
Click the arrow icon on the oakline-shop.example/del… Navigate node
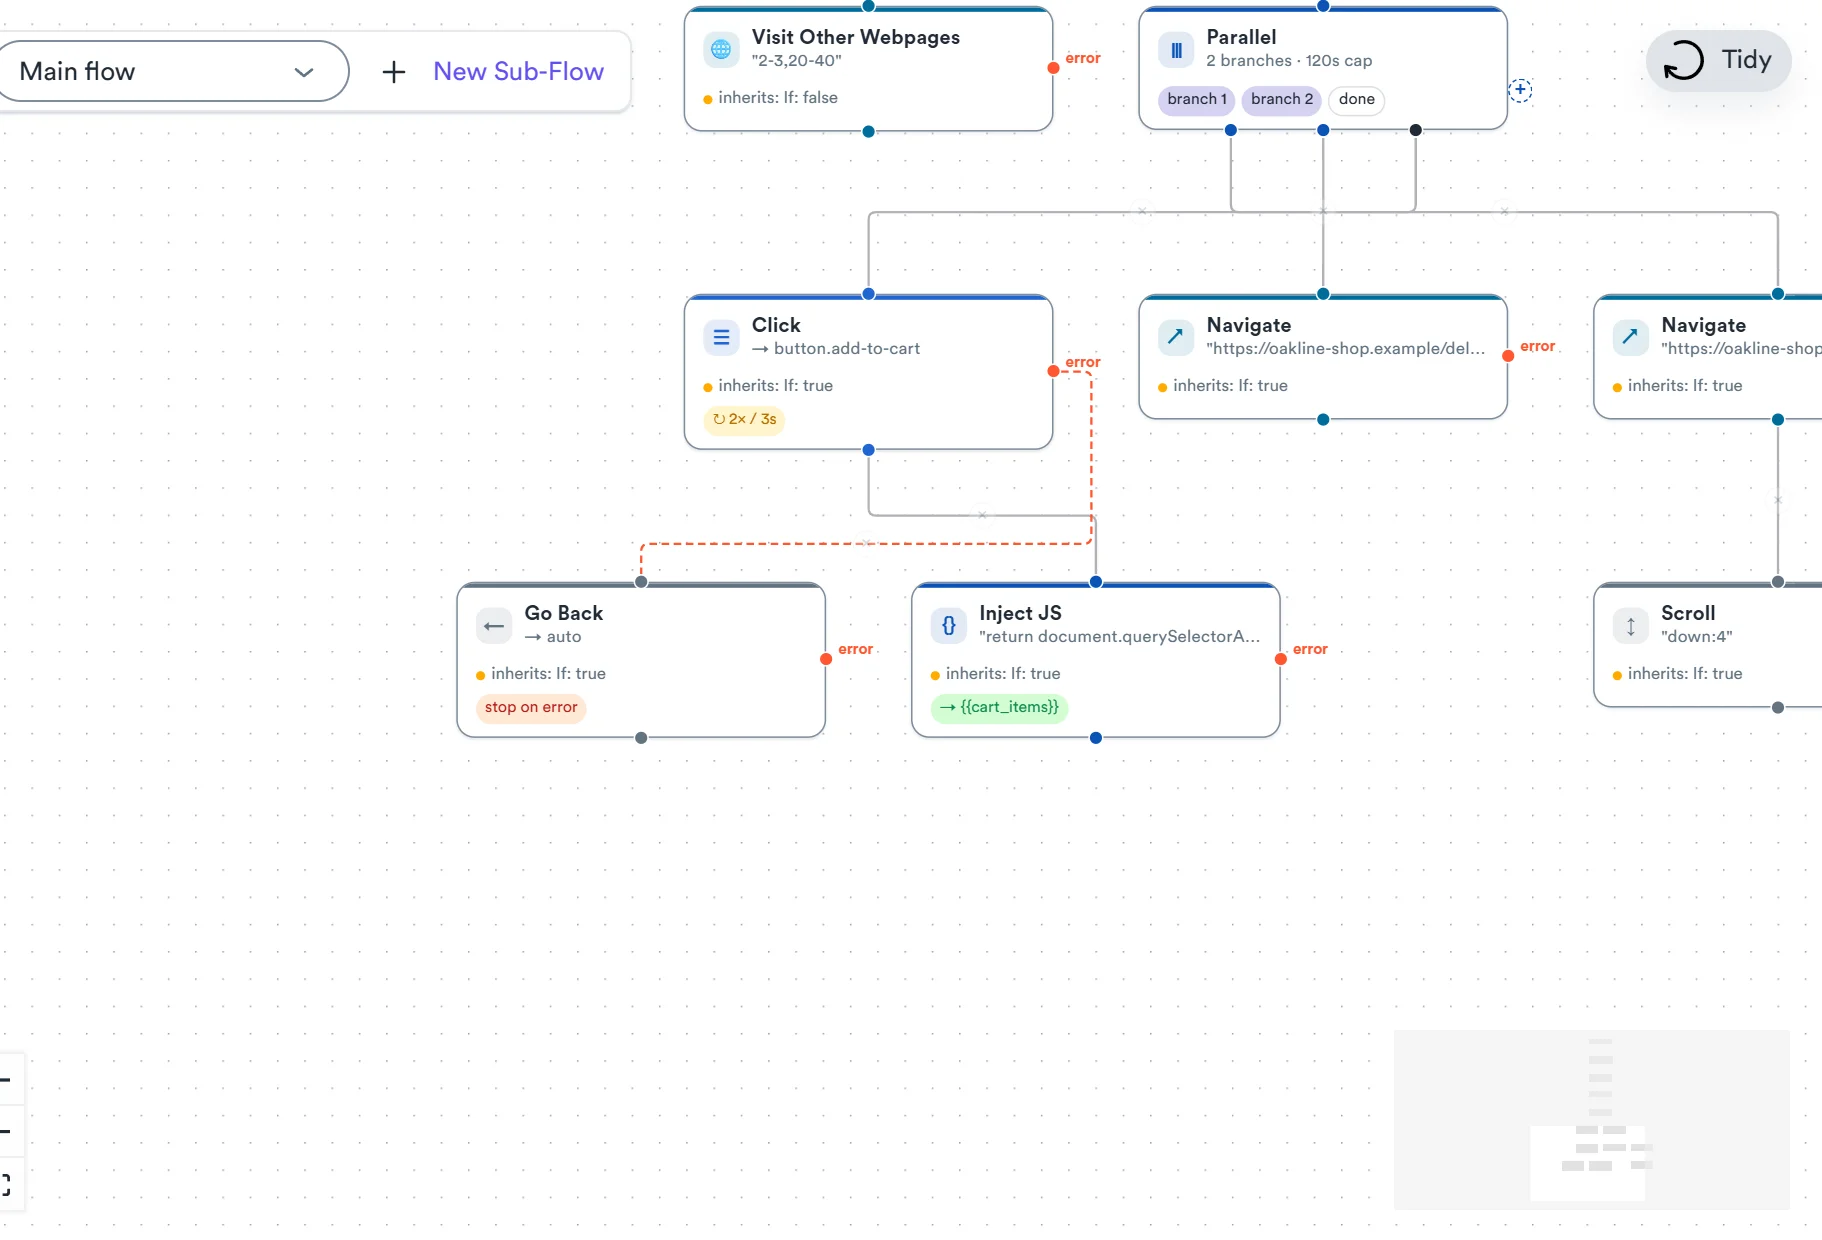coord(1176,337)
